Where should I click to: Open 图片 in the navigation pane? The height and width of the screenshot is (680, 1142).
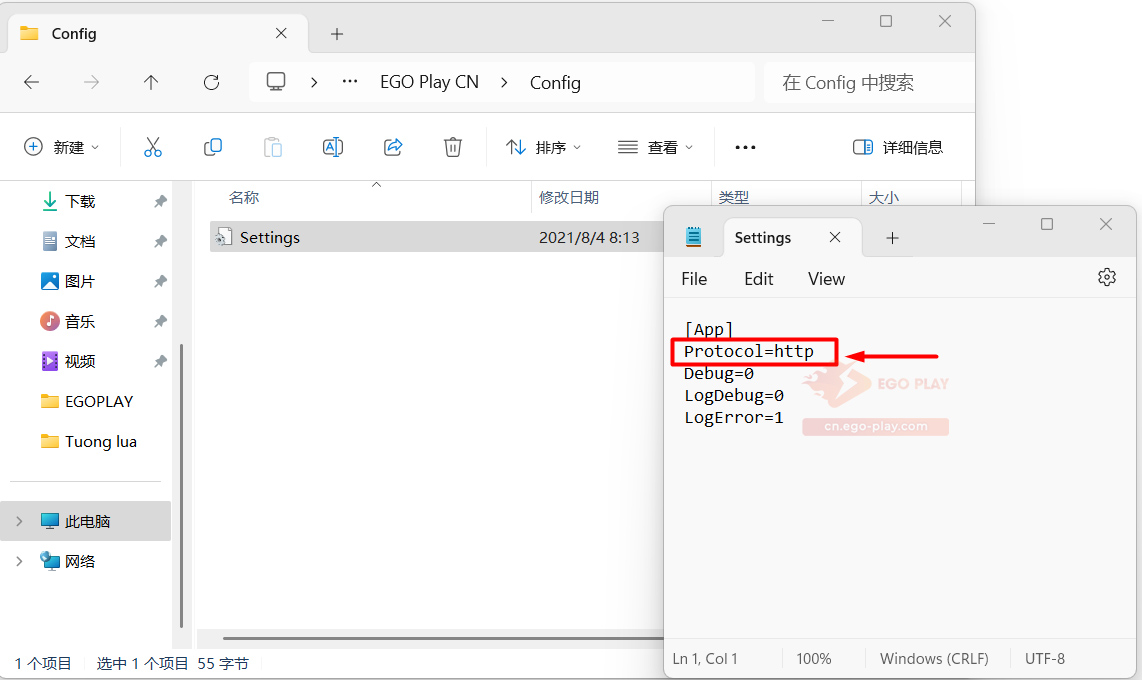tap(80, 281)
